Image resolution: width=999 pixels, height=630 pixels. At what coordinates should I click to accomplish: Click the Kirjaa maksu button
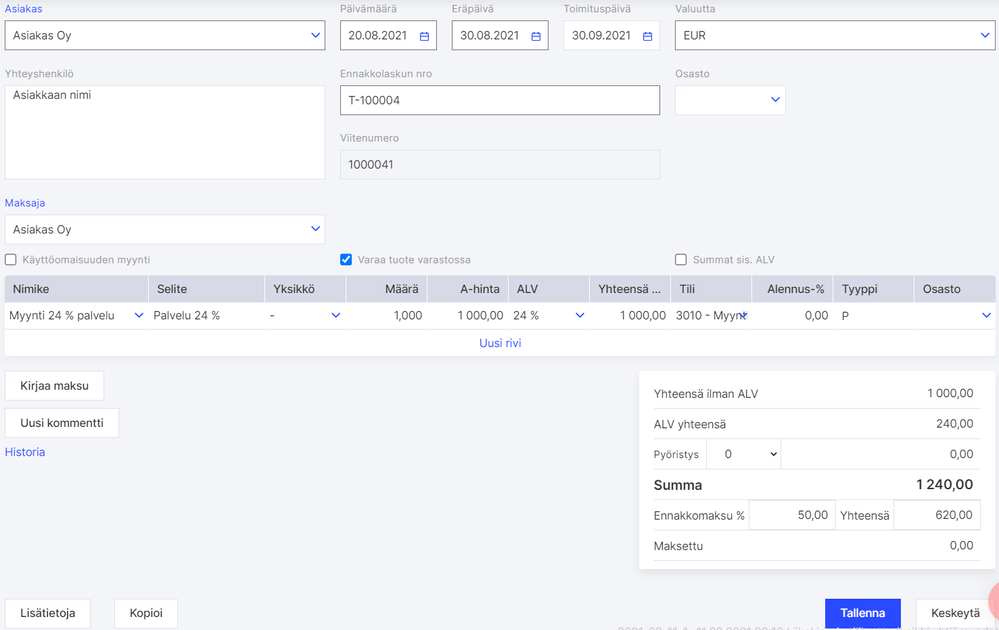pos(54,386)
